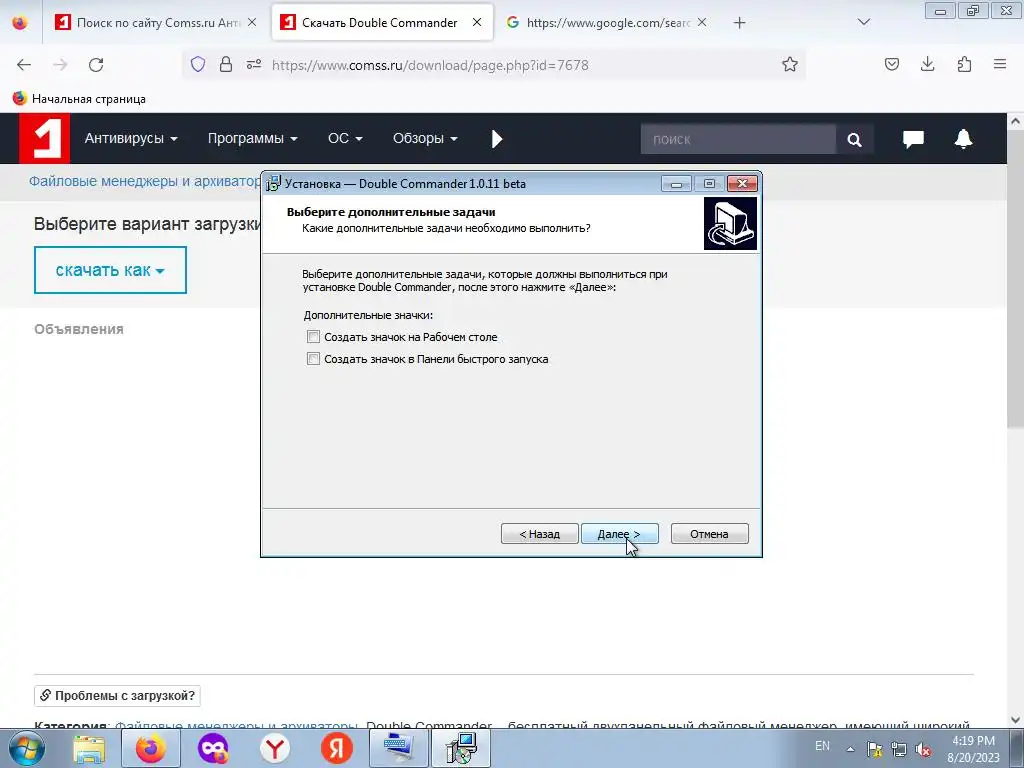
Task: Reload the current page
Action: pos(96,65)
